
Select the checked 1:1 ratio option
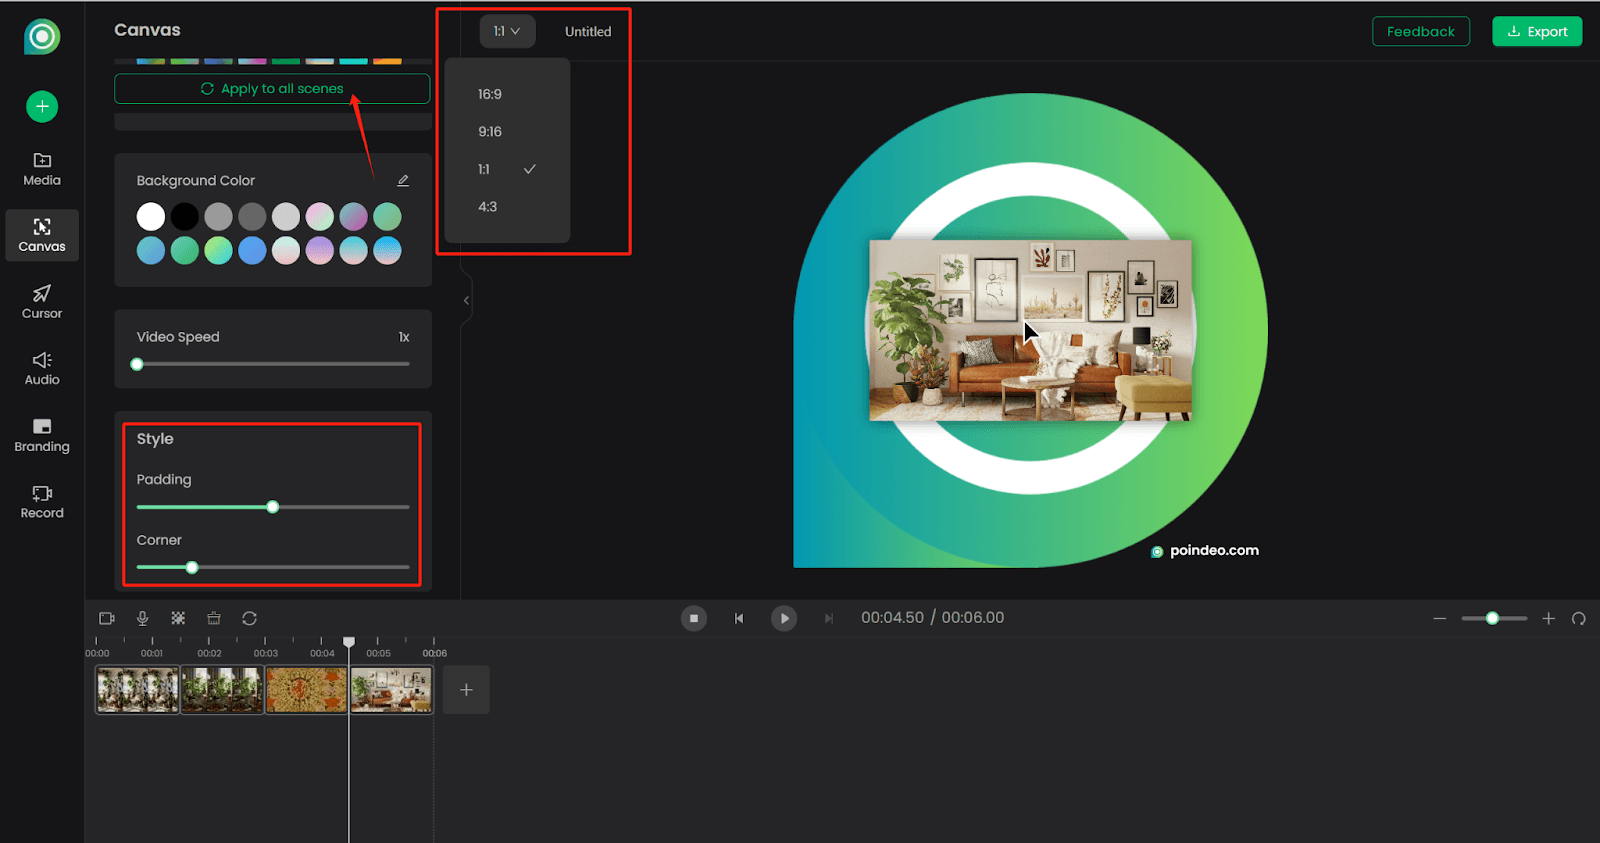click(x=507, y=169)
